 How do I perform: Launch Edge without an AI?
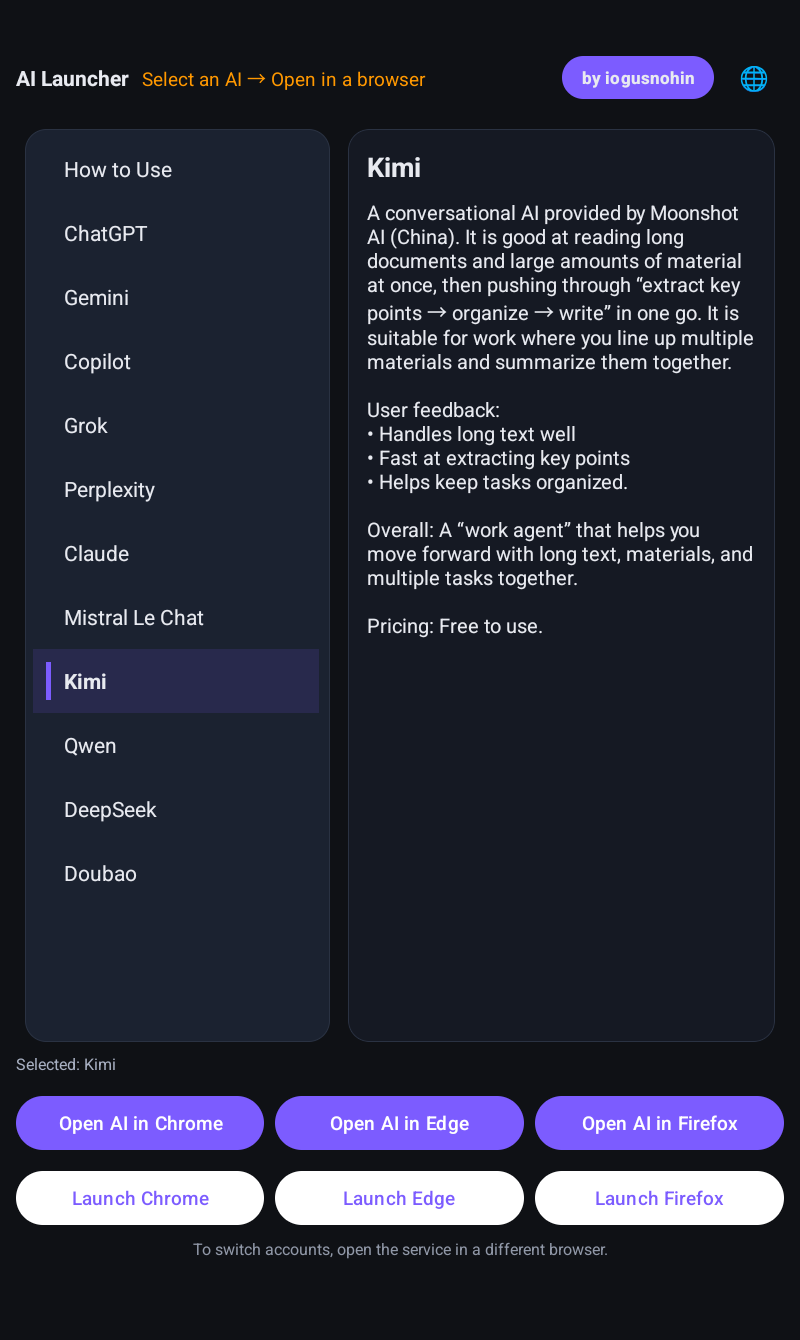coord(399,1198)
